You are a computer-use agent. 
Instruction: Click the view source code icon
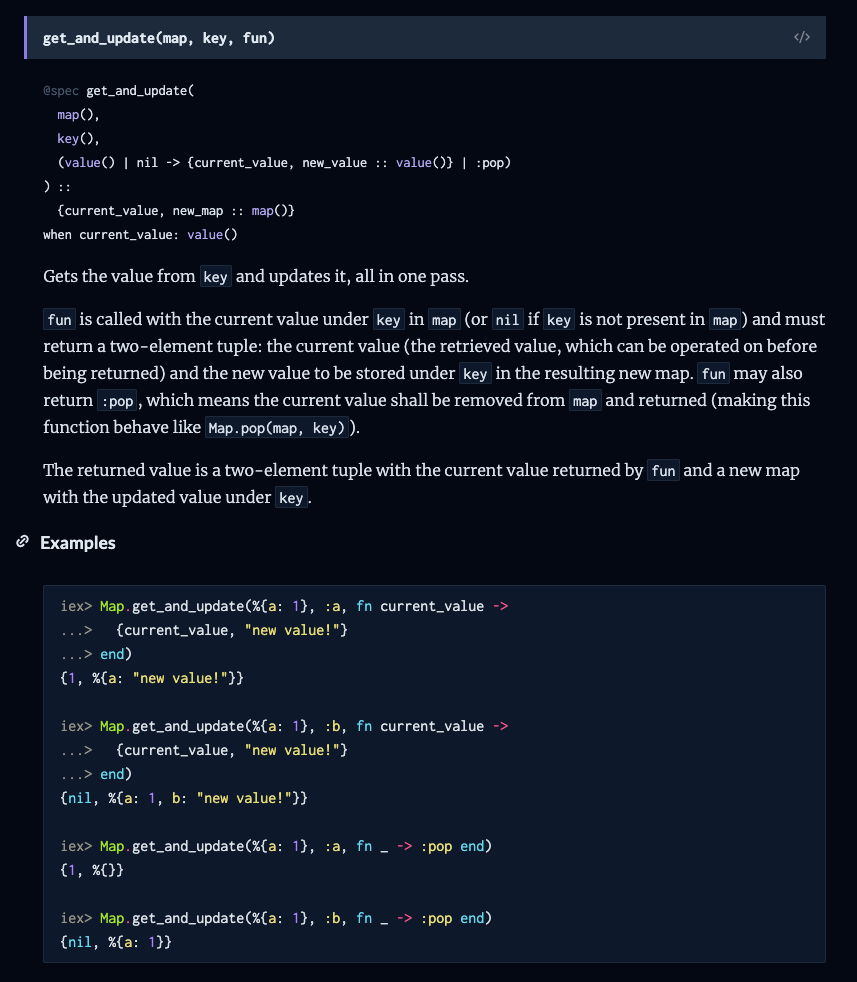pyautogui.click(x=801, y=38)
